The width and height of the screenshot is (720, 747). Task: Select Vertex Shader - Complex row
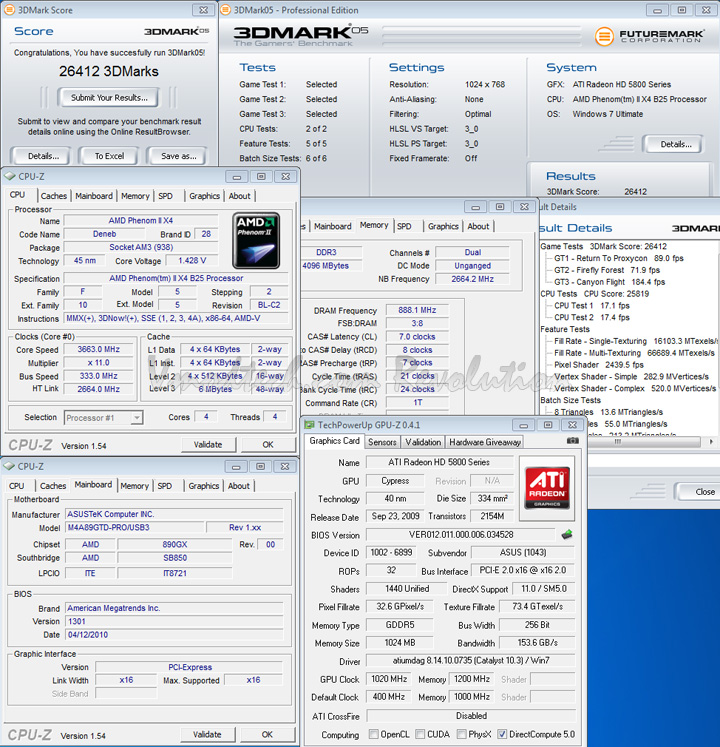635,389
